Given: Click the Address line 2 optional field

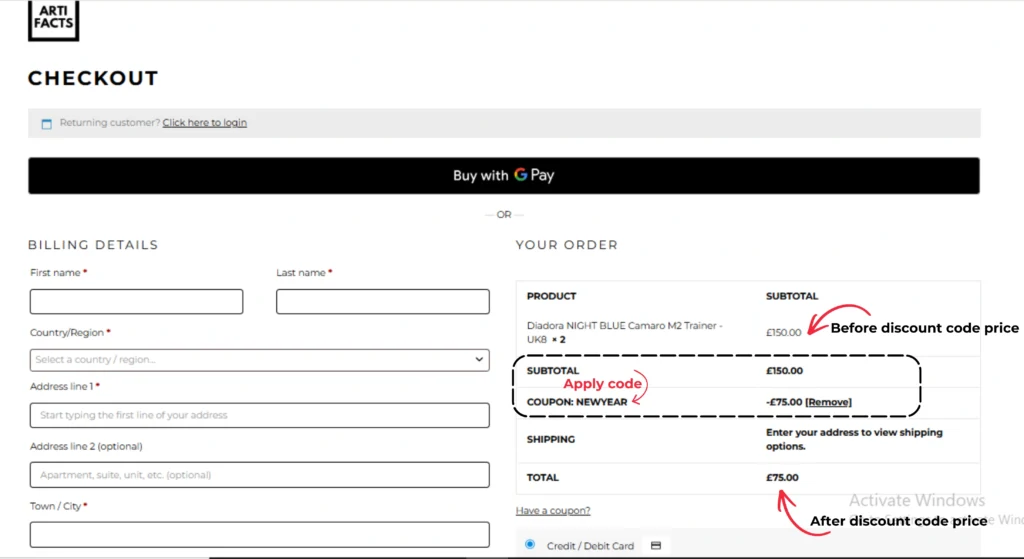Looking at the screenshot, I should (258, 475).
